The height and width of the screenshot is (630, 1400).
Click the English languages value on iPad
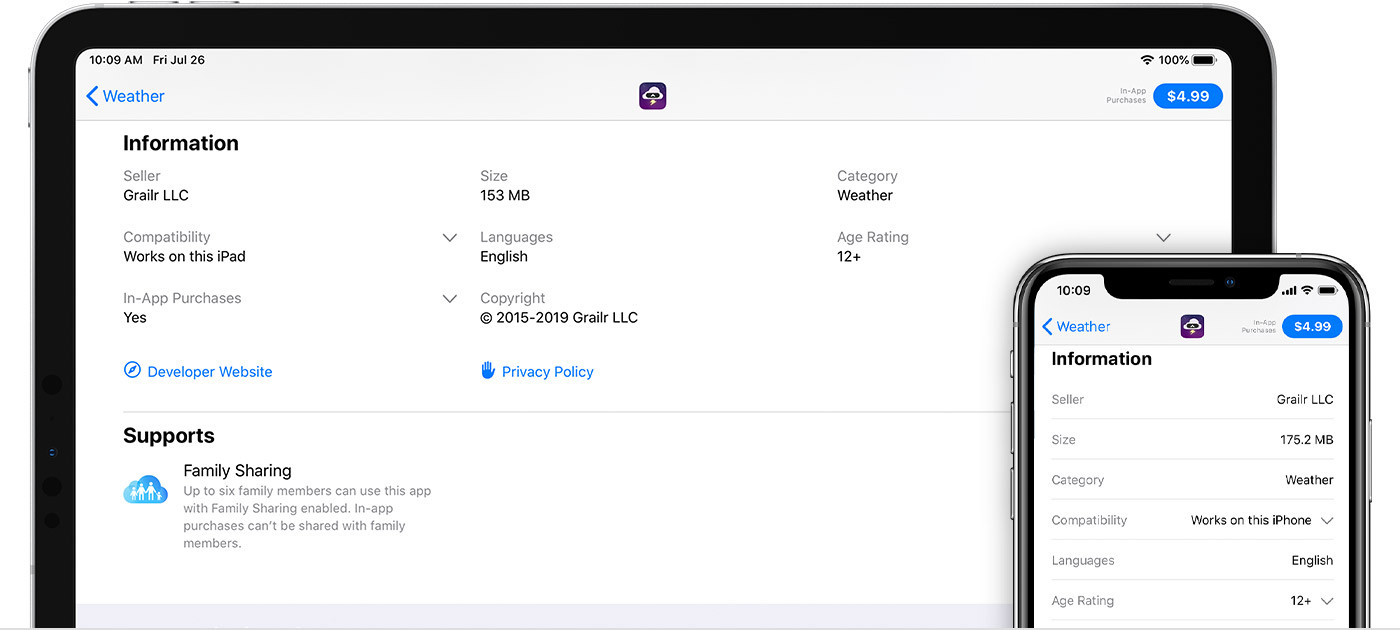(x=504, y=256)
